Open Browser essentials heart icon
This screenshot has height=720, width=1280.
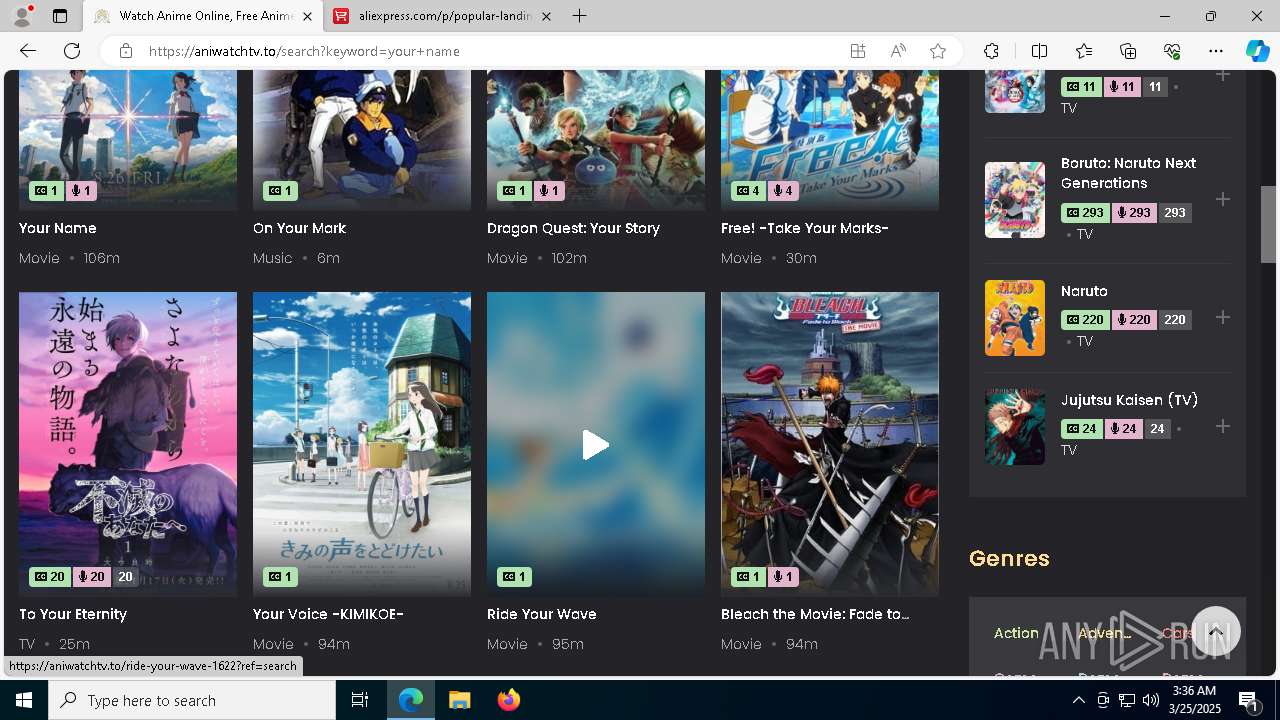click(1172, 51)
